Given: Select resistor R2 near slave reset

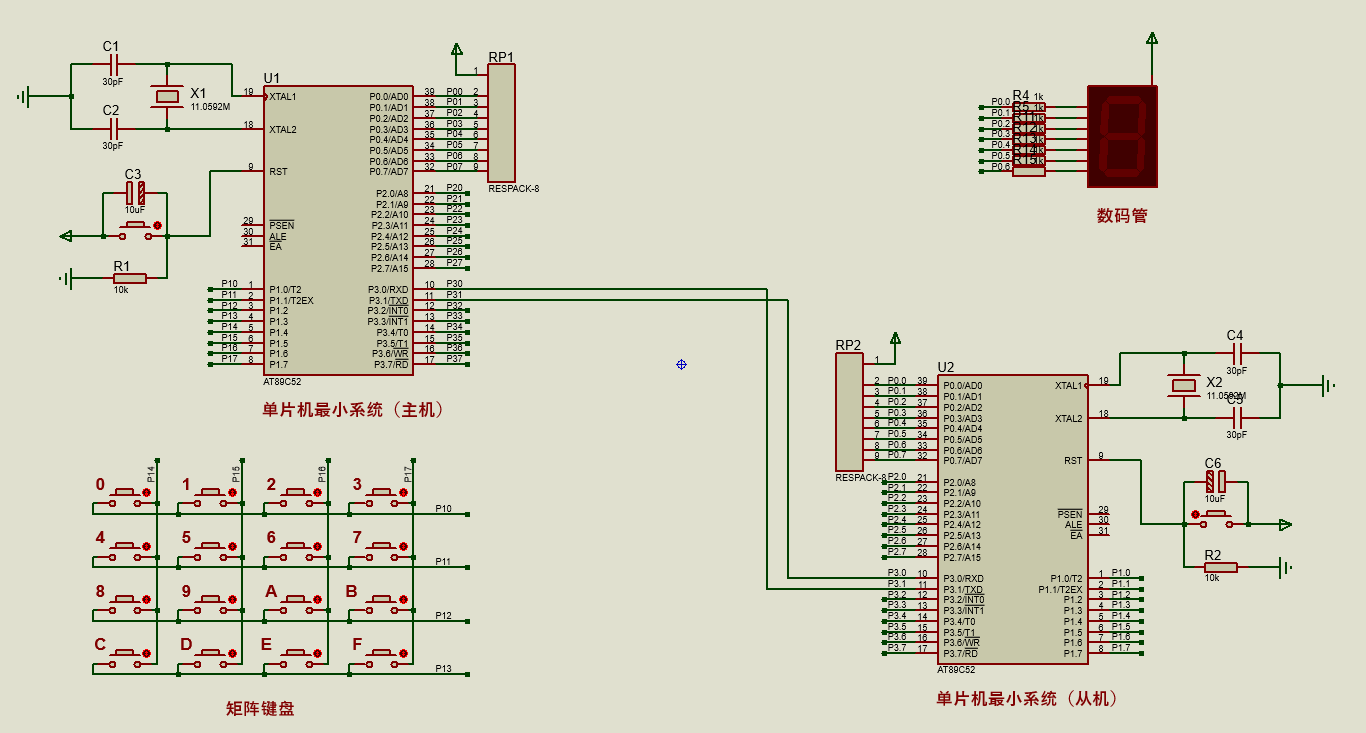Looking at the screenshot, I should point(1220,567).
